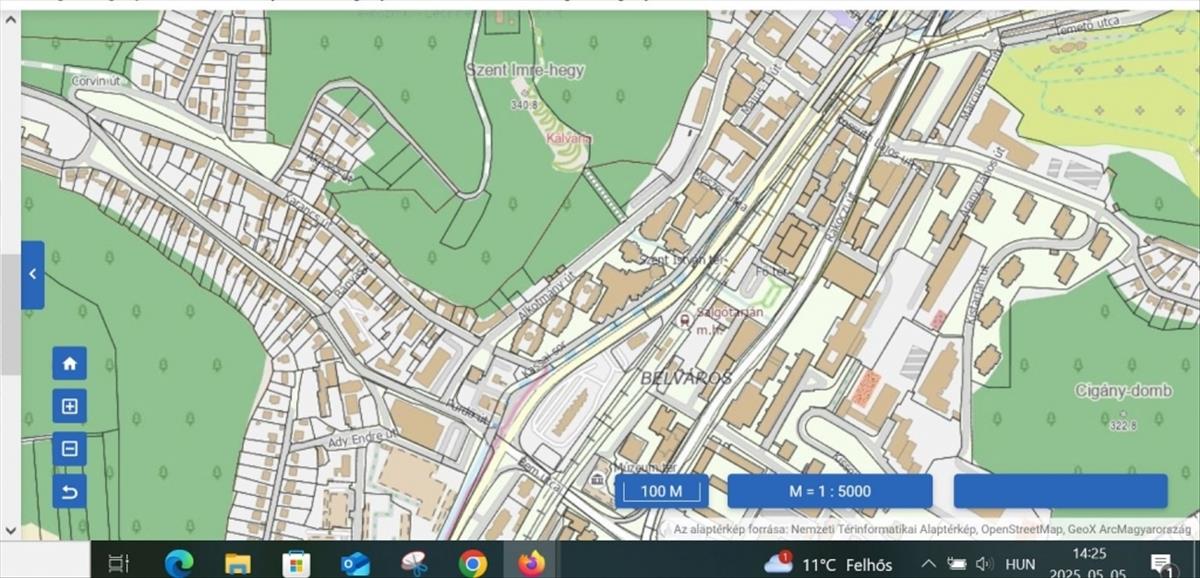Viewport: 1200px width, 578px height.
Task: Launch Microsoft Edge from the taskbar
Action: [180, 563]
